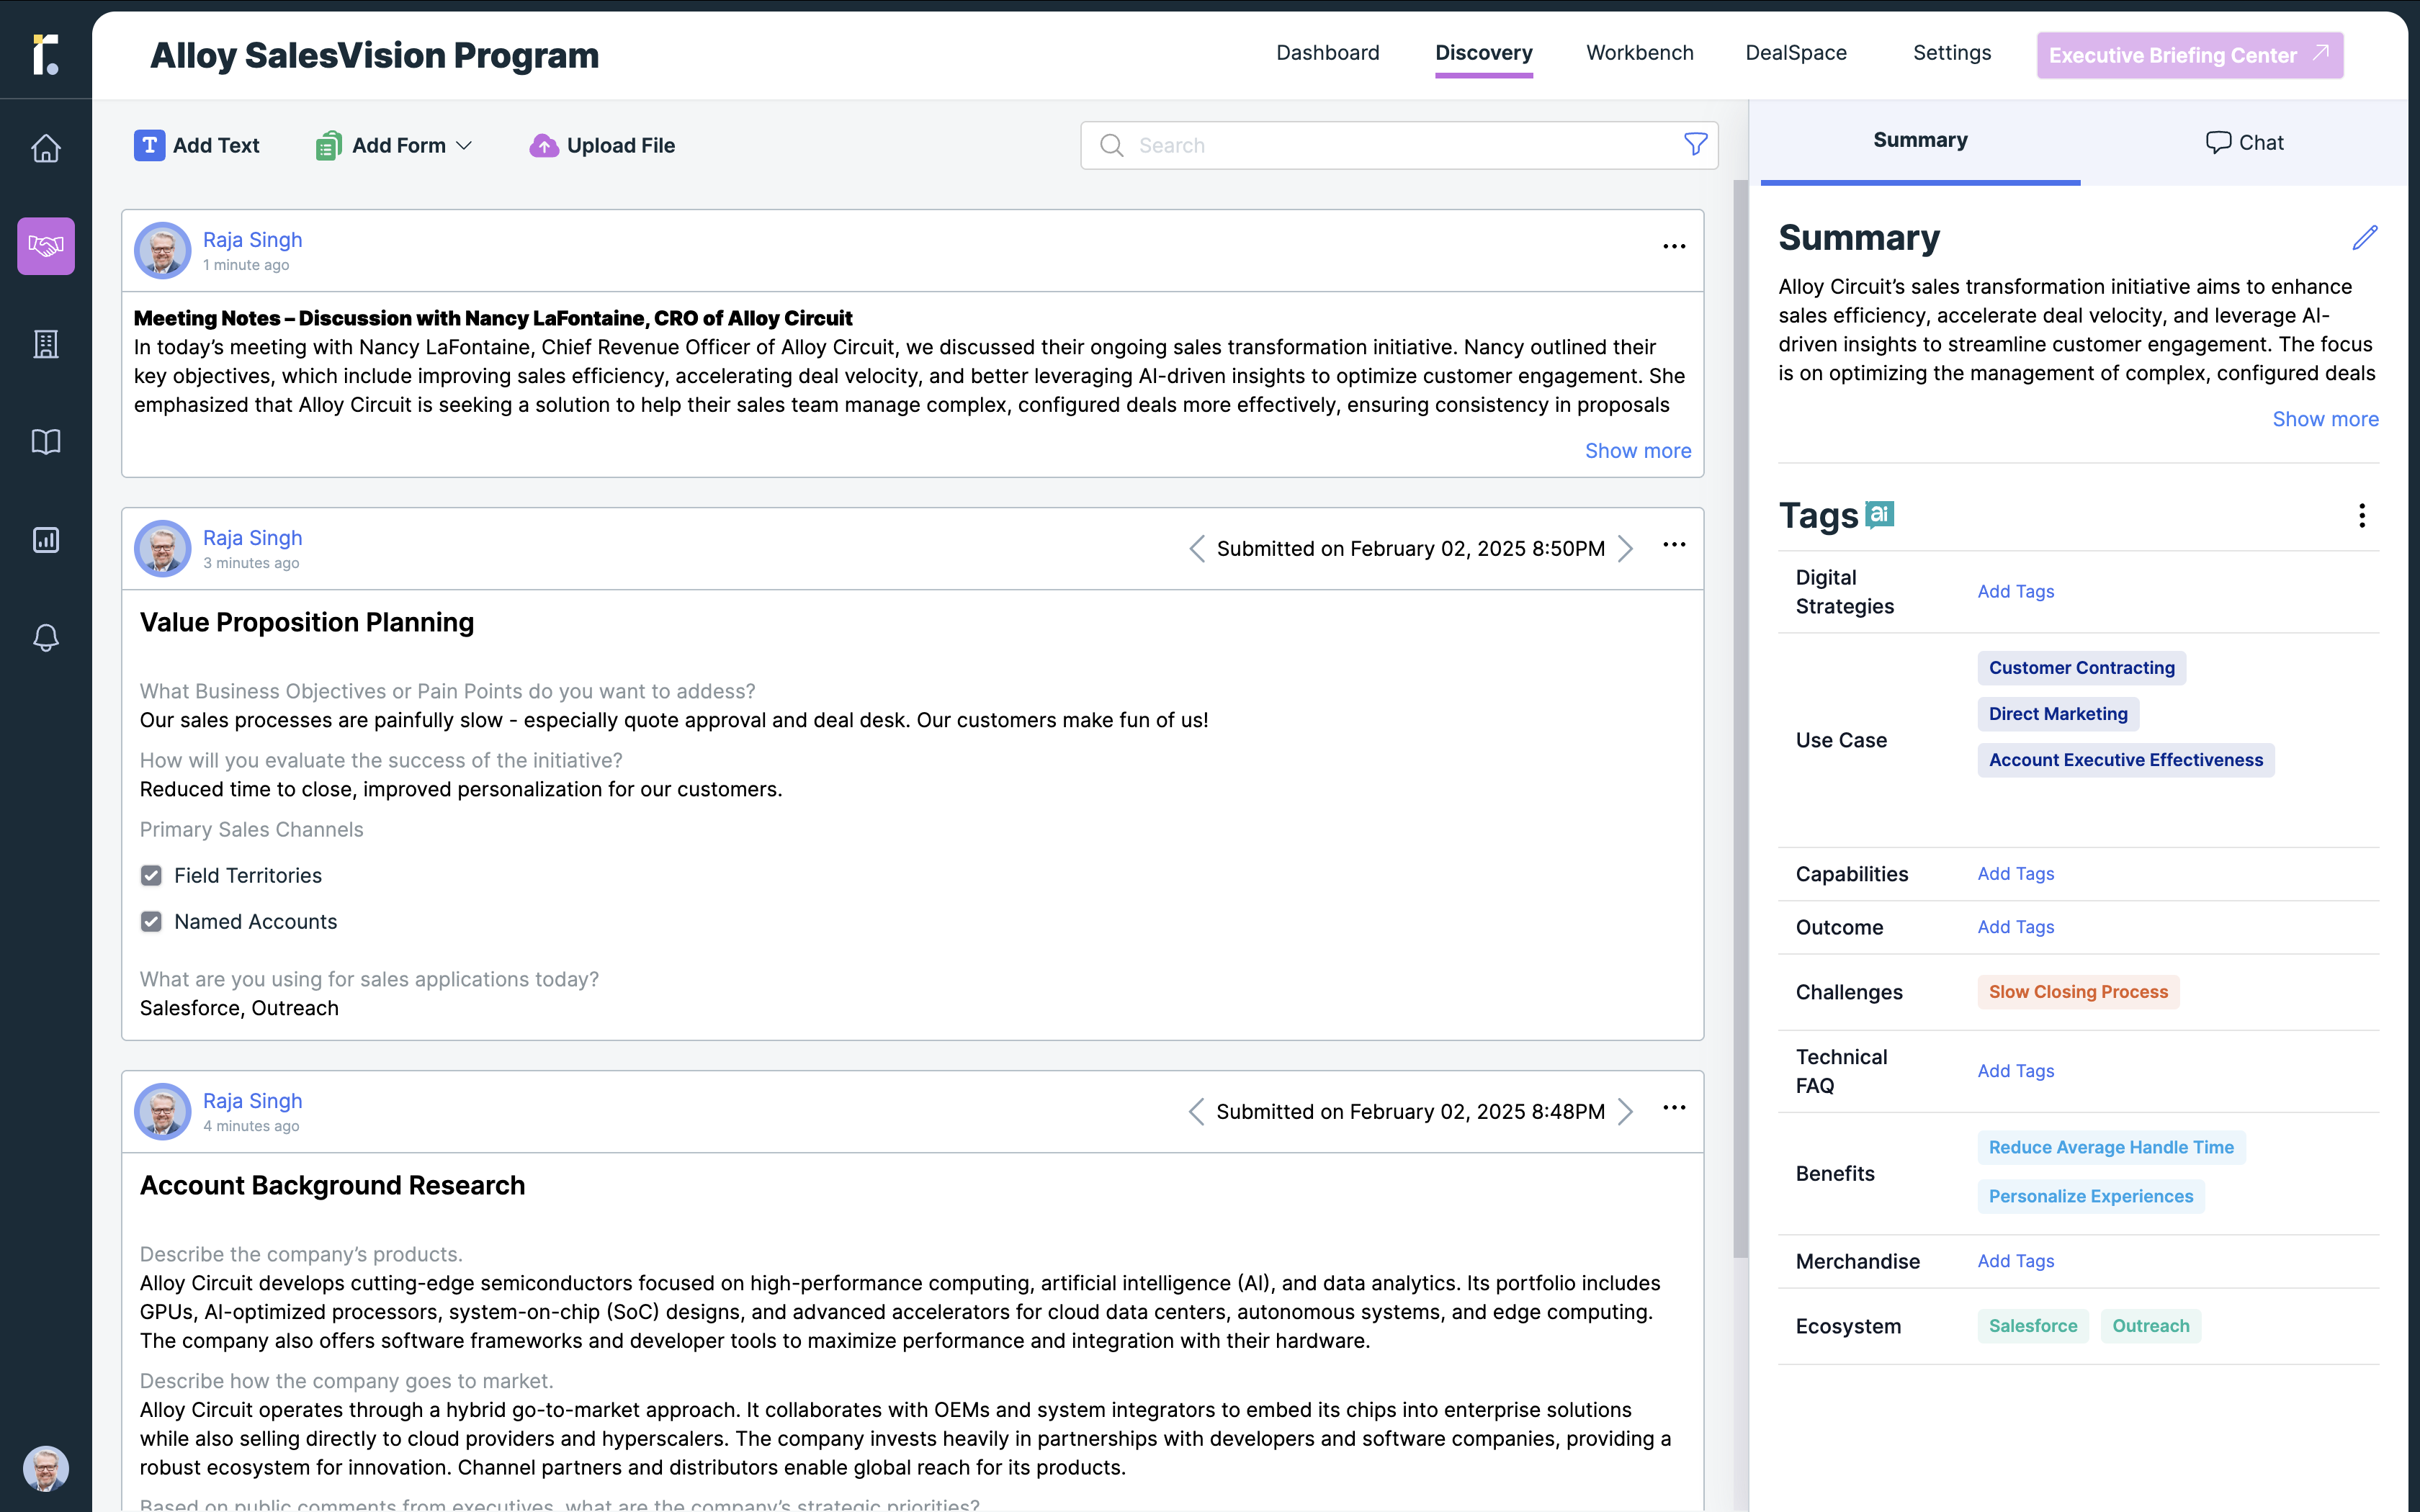Click the Upload File cloud button
The image size is (2420, 1512).
(x=602, y=146)
